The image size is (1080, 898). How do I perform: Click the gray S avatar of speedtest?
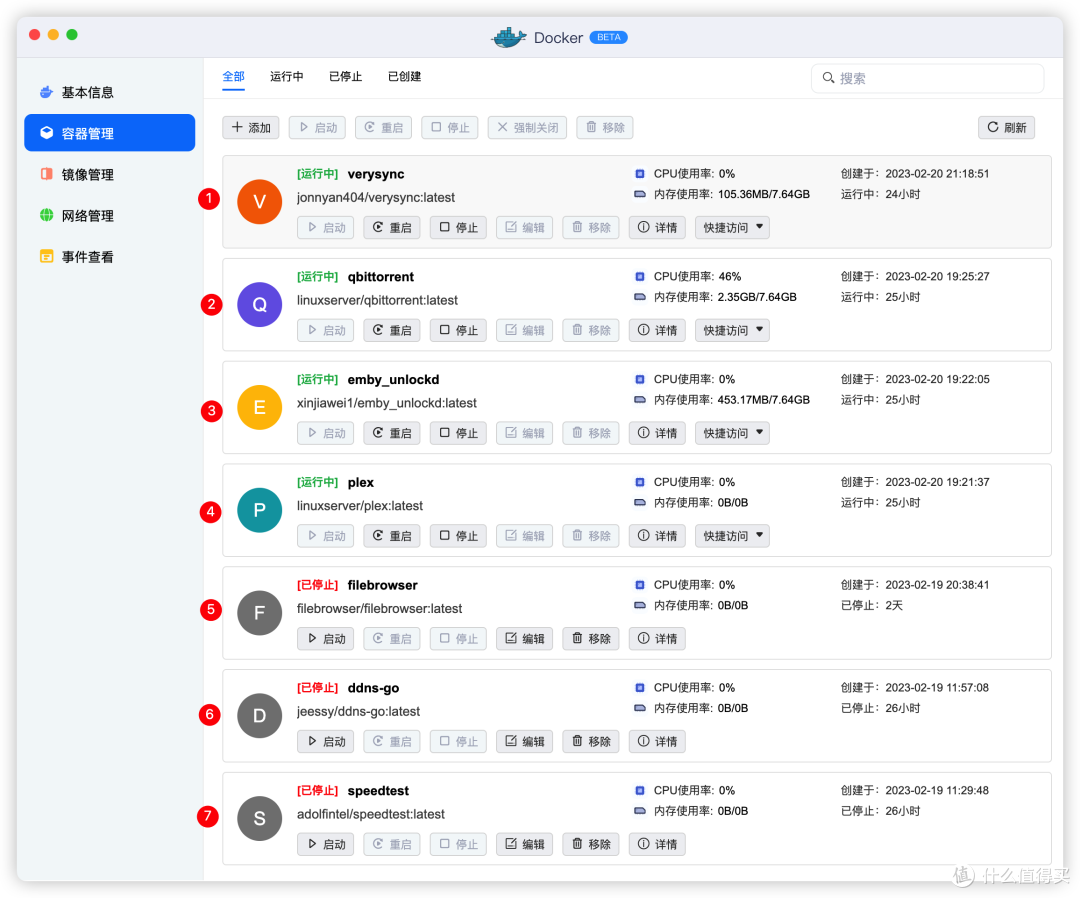(x=260, y=818)
